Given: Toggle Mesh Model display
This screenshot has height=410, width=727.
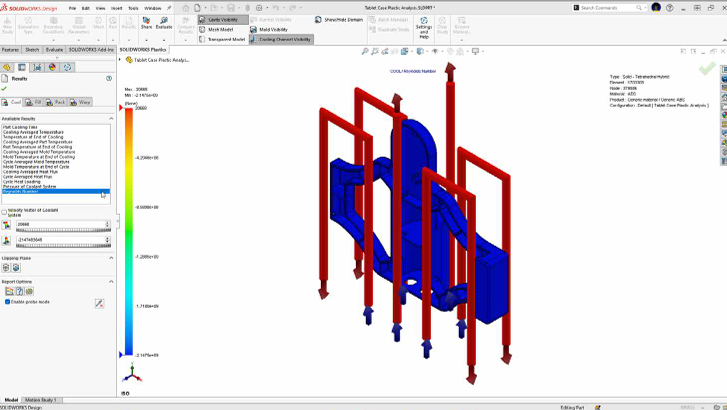Looking at the screenshot, I should point(217,29).
